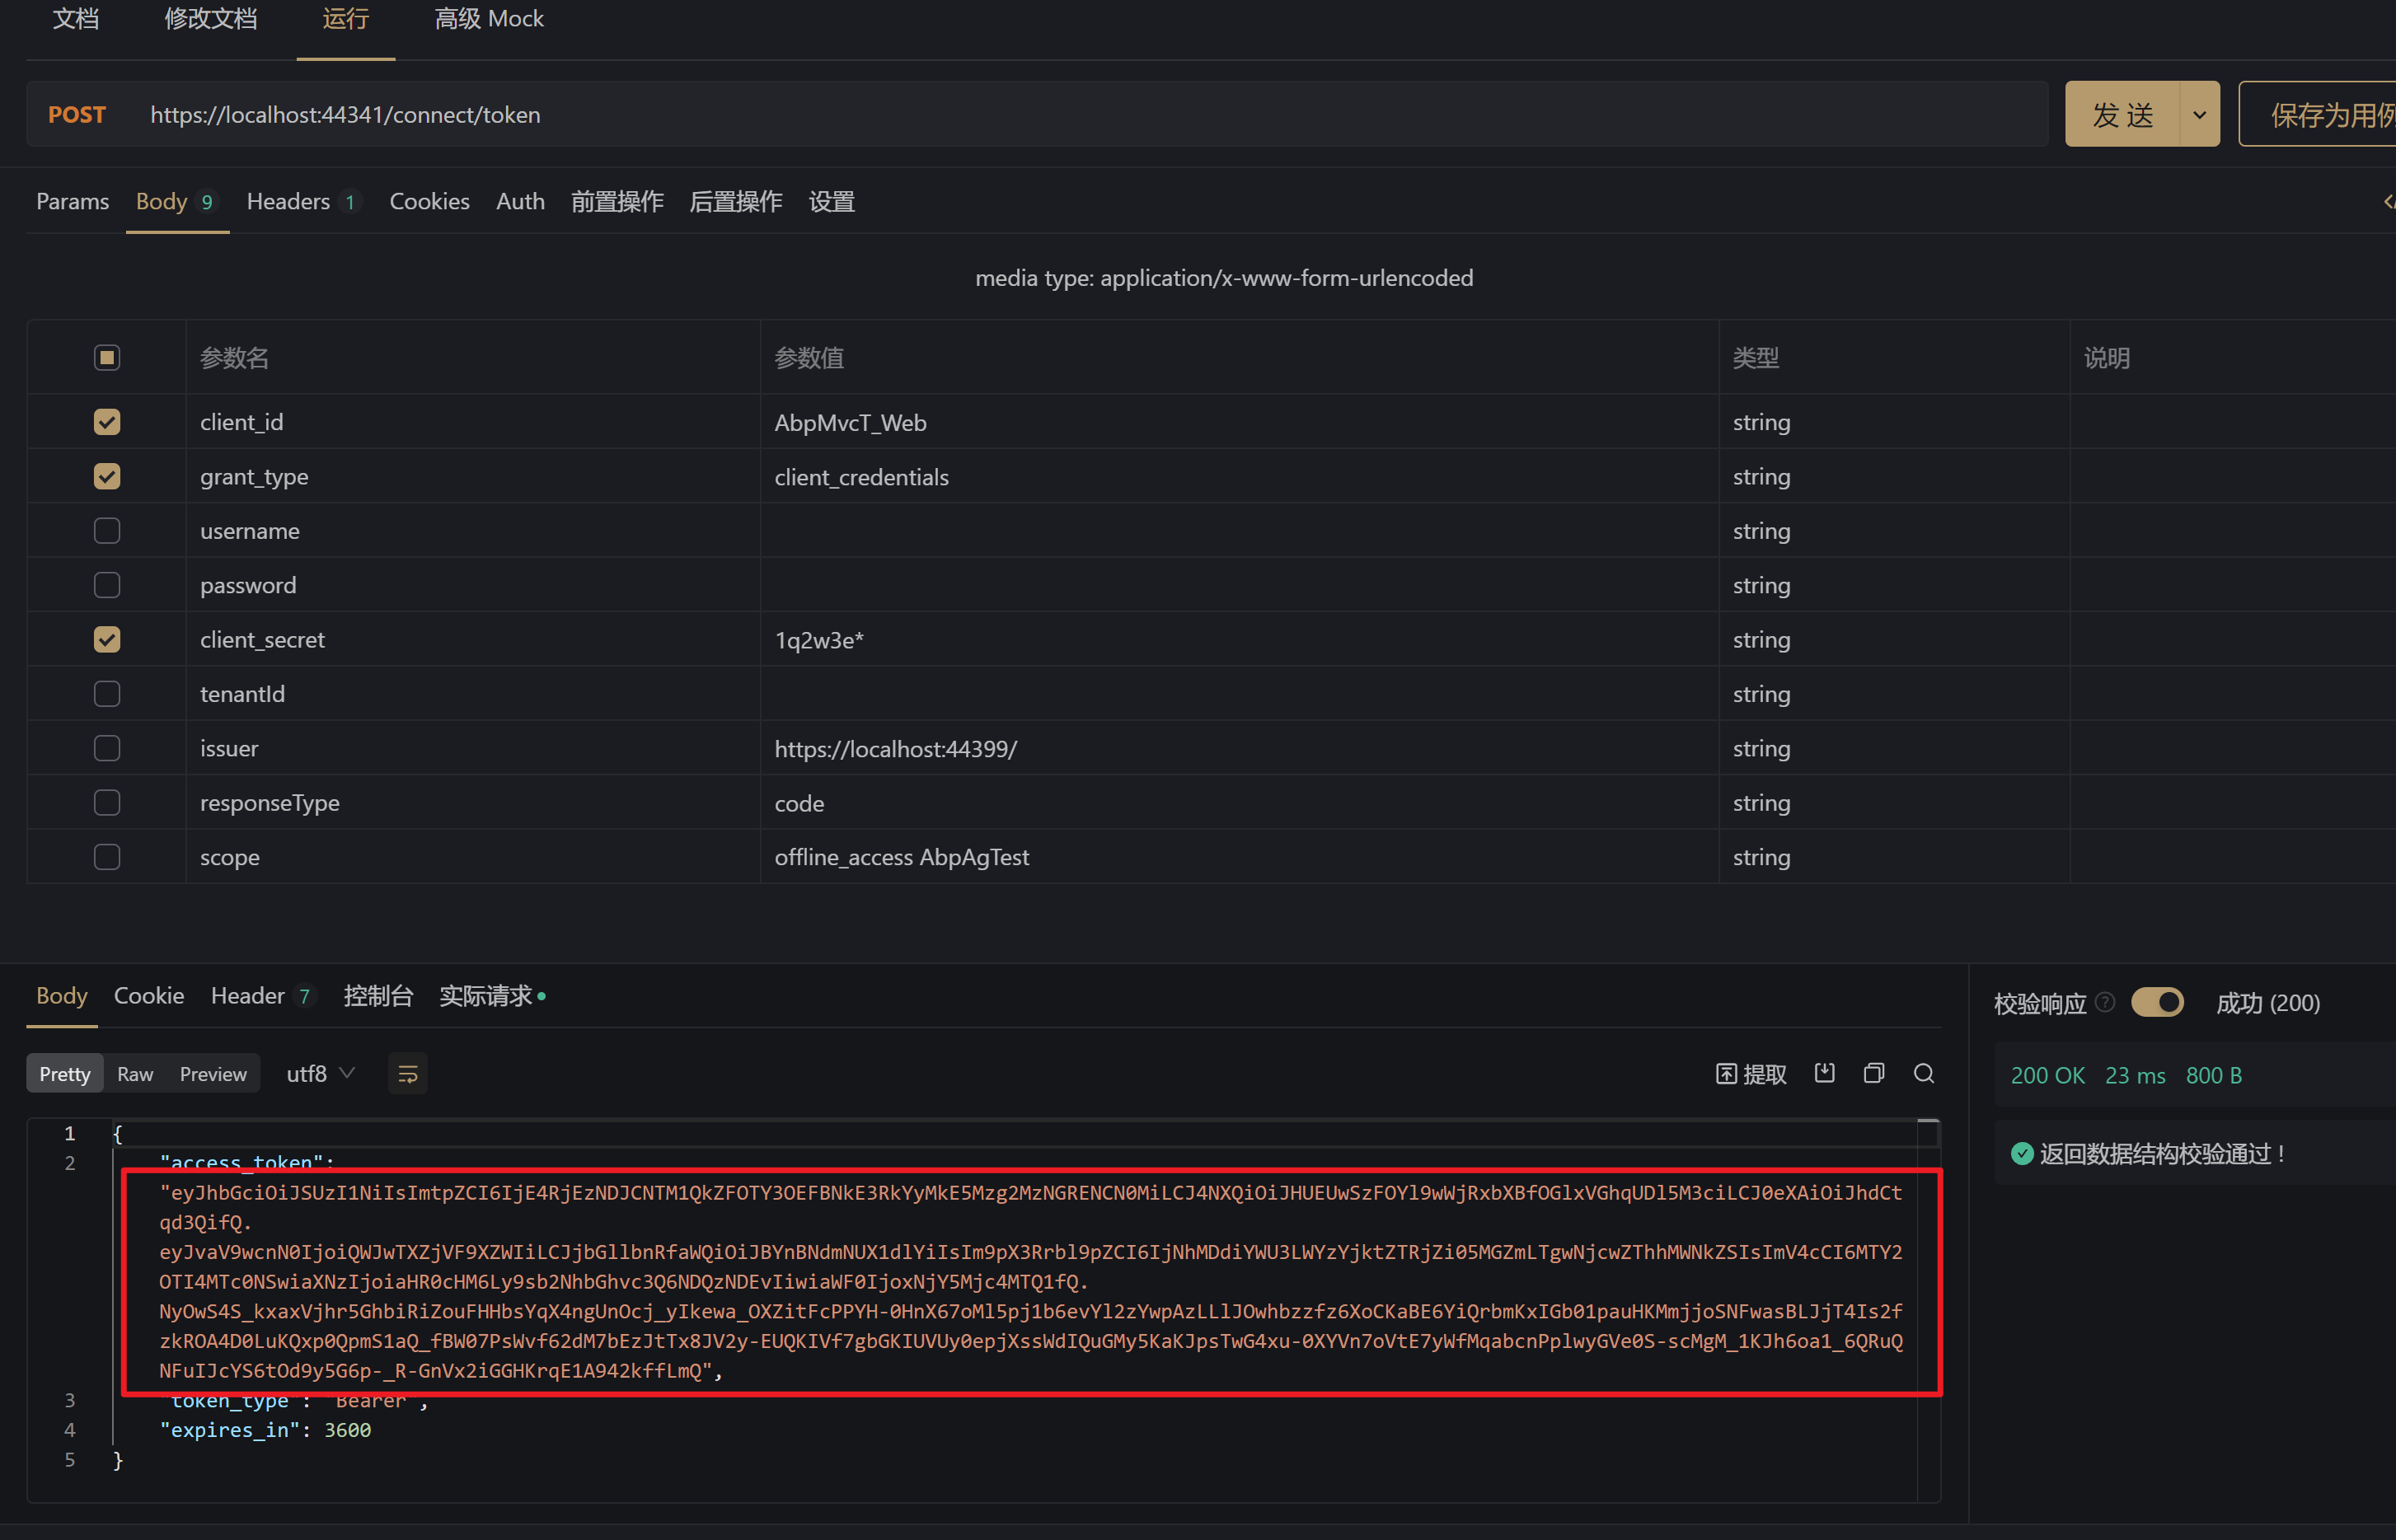The image size is (2396, 1540).
Task: Open the 校验响应 help question-mark icon
Action: point(2106,1003)
